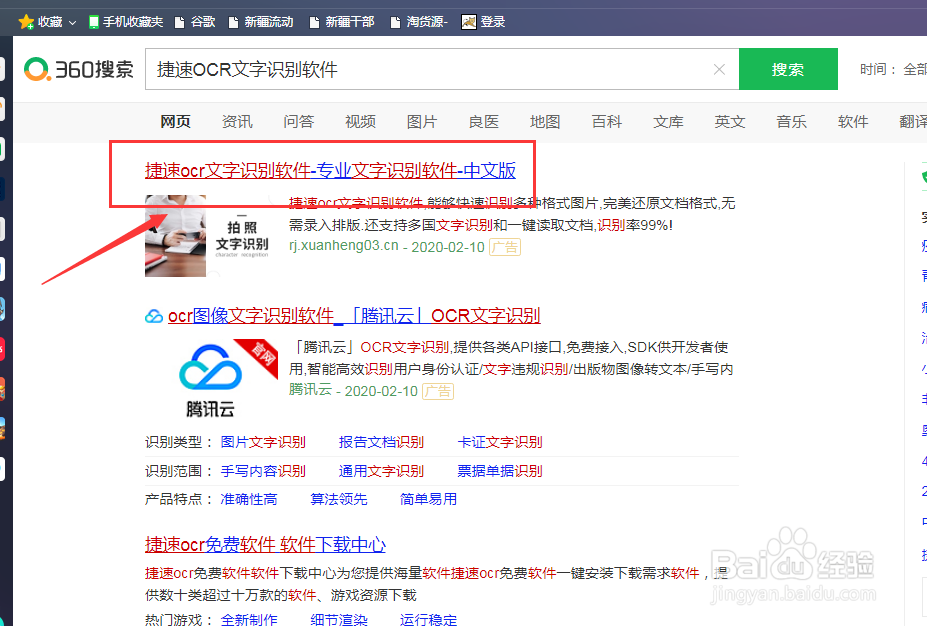Switch to the 音乐 tab

(x=792, y=122)
